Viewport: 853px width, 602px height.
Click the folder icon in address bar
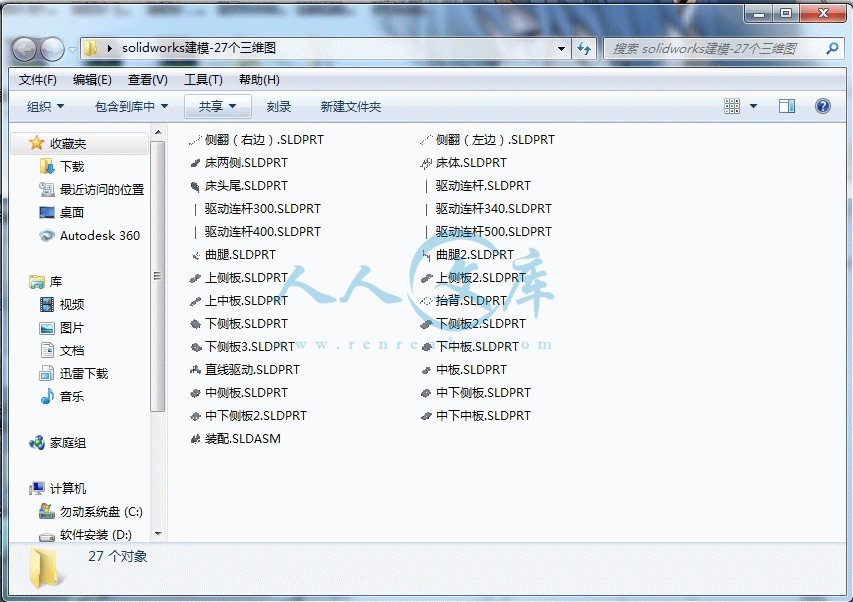pyautogui.click(x=91, y=48)
